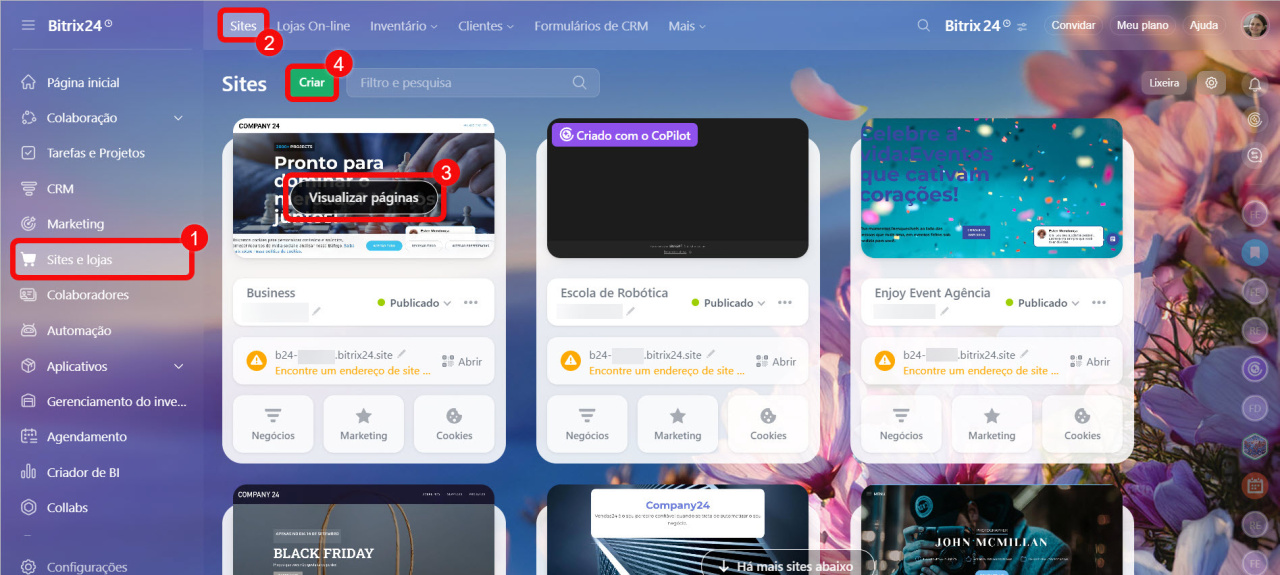Collapse the left menu via hamburger icon
This screenshot has width=1280, height=575.
point(28,25)
